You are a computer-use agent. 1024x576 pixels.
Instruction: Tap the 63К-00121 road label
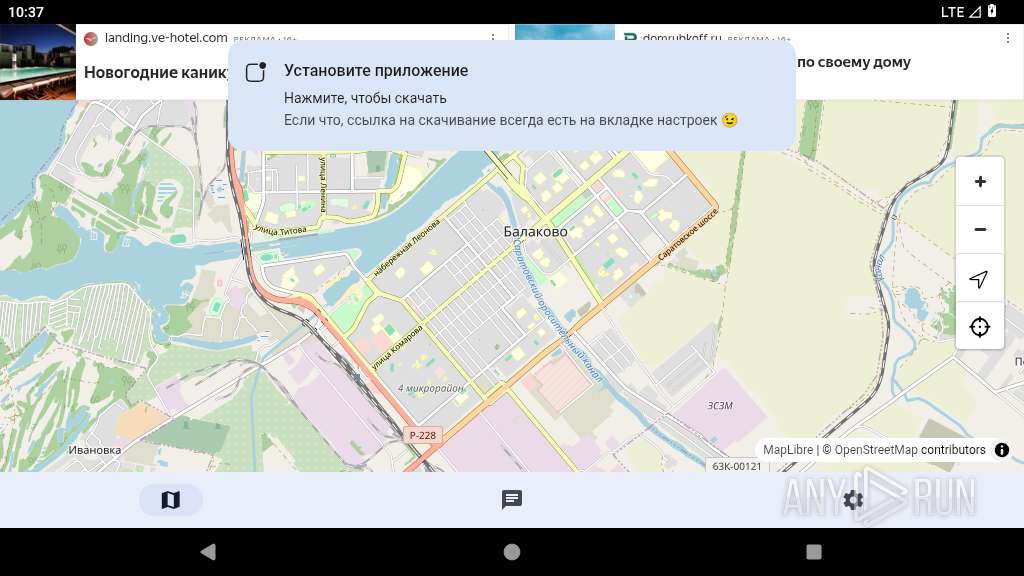tap(737, 466)
